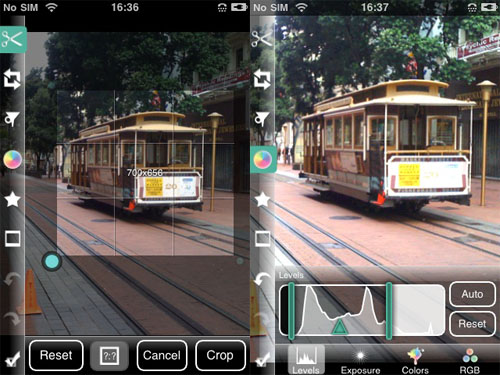The height and width of the screenshot is (375, 500).
Task: Open the frame icon in right sidebar
Action: click(x=262, y=239)
